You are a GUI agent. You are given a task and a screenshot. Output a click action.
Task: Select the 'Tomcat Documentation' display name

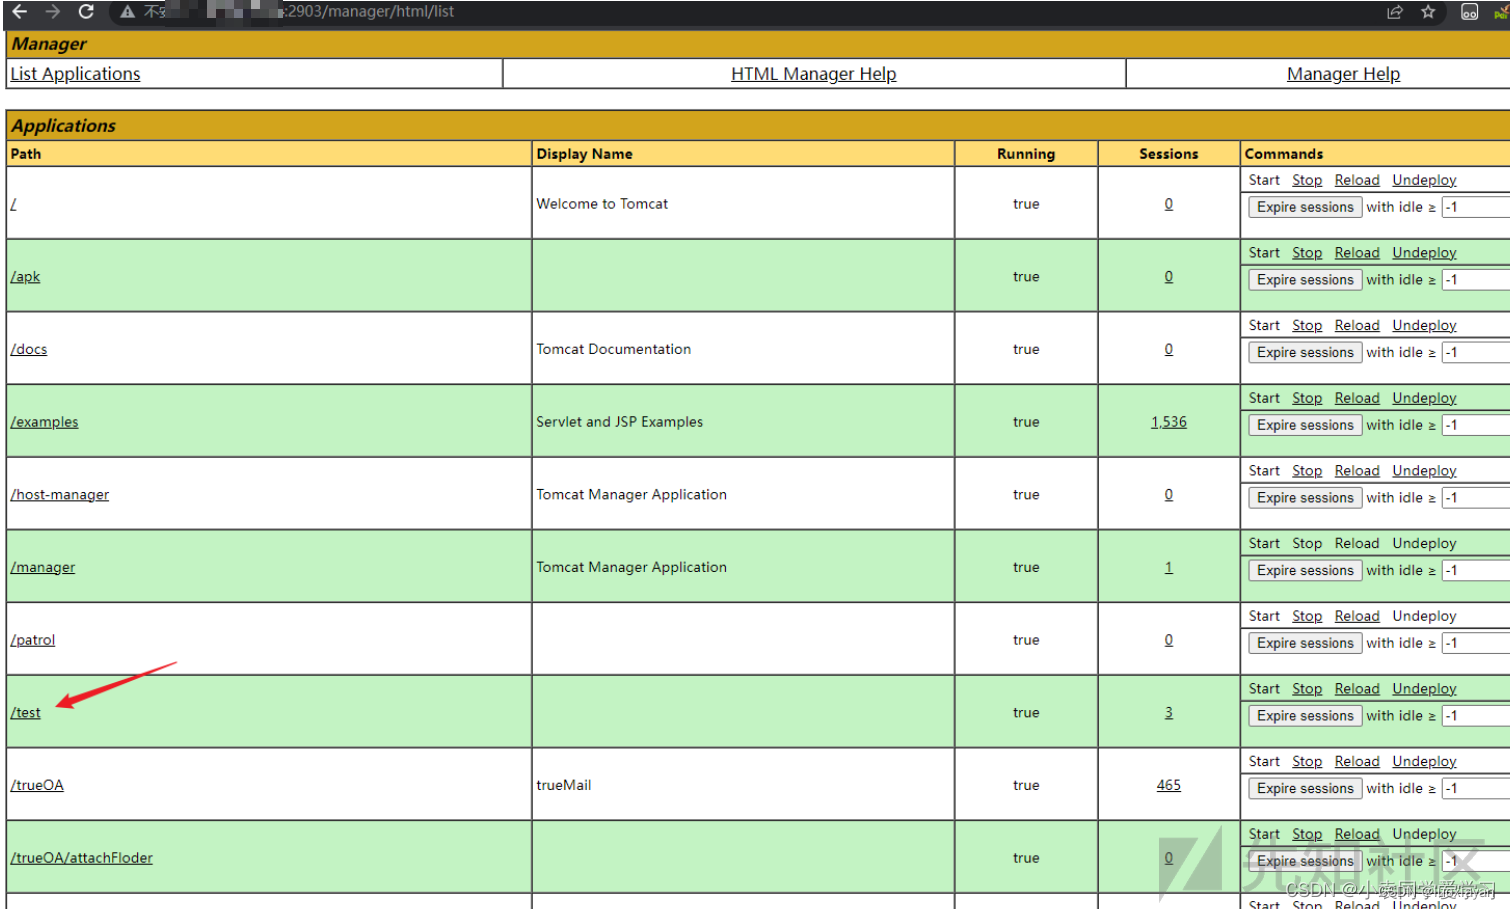tap(613, 349)
